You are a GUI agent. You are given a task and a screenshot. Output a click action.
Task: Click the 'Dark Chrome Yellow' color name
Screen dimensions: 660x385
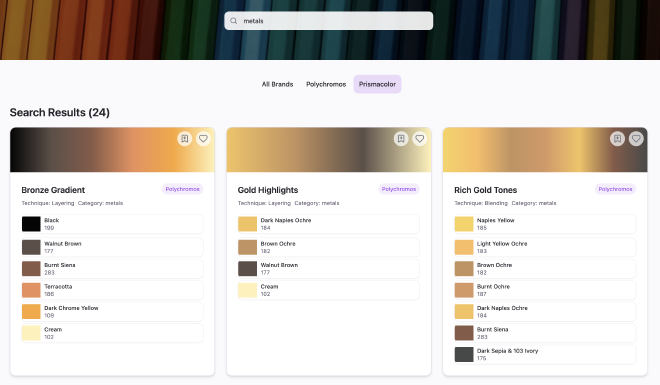[71, 308]
